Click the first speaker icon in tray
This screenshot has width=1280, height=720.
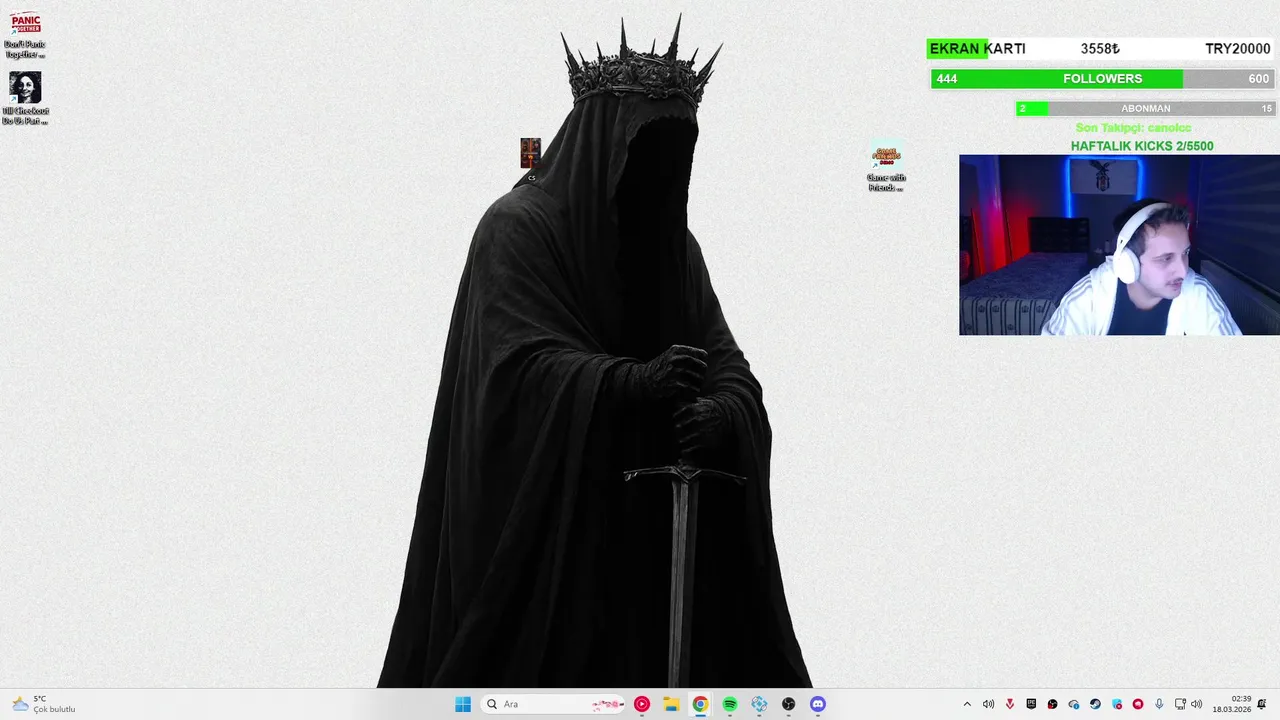(x=988, y=704)
